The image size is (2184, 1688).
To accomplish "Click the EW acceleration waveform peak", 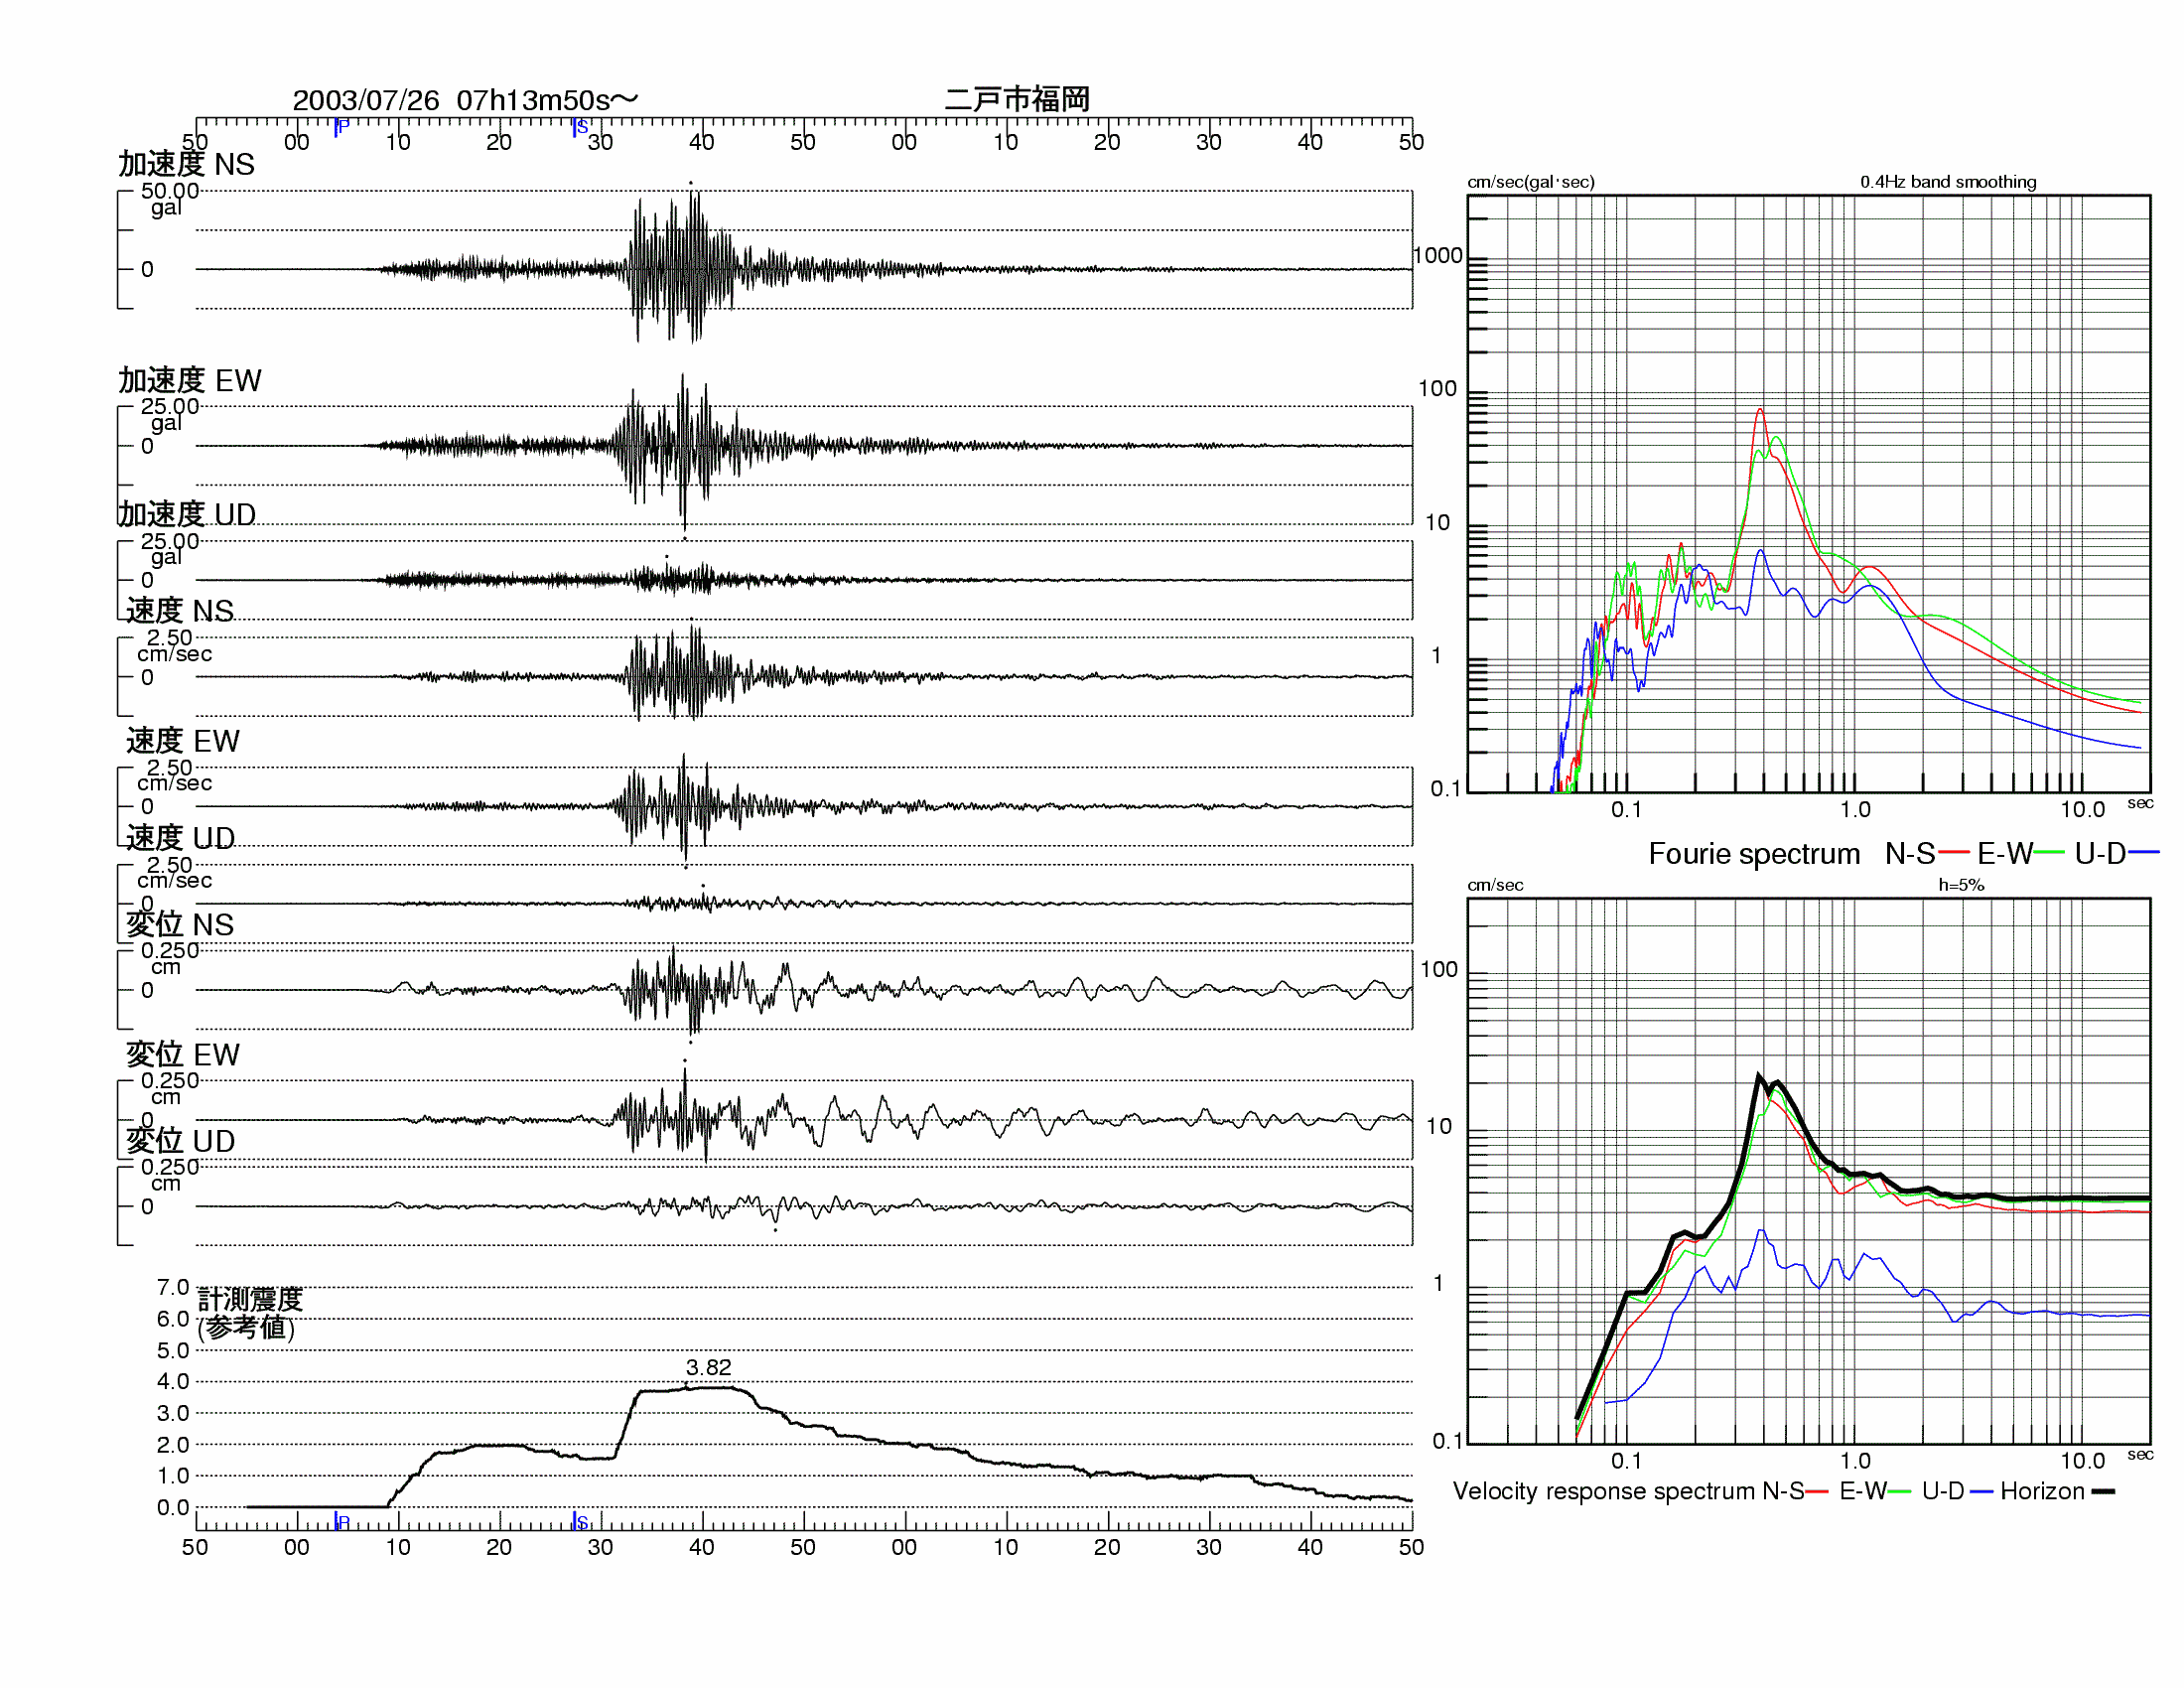I will point(684,529).
